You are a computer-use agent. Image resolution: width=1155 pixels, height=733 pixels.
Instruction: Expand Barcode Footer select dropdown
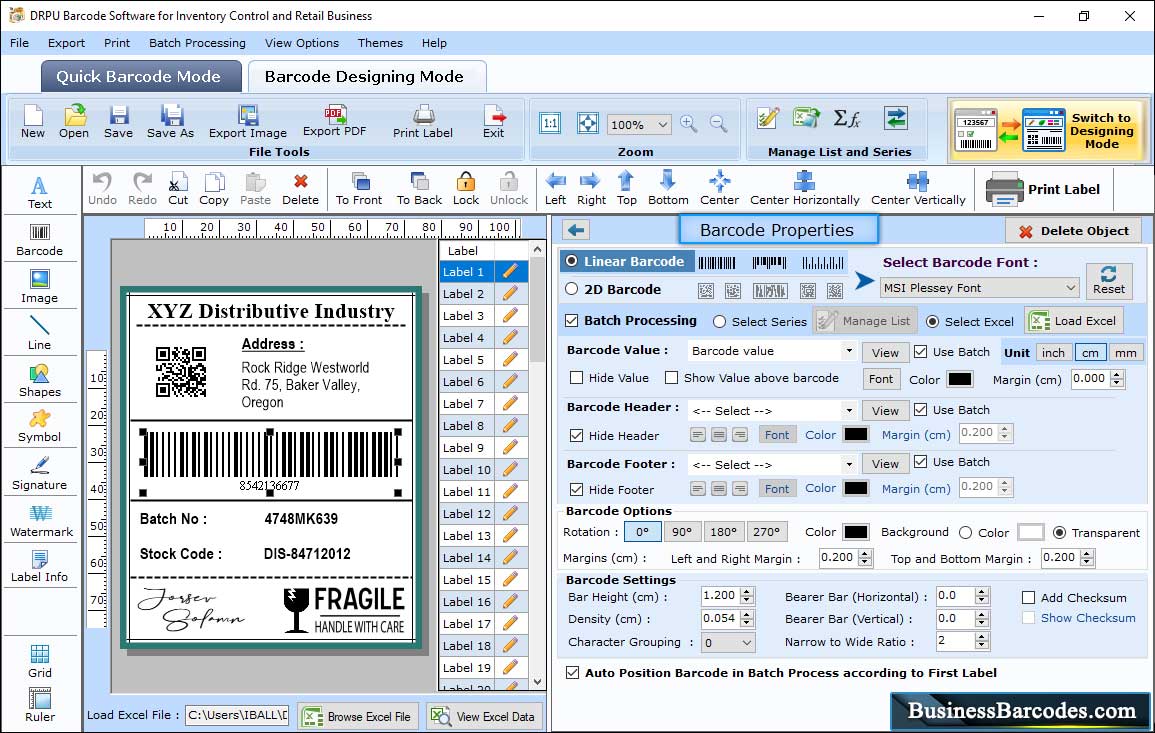pyautogui.click(x=849, y=464)
